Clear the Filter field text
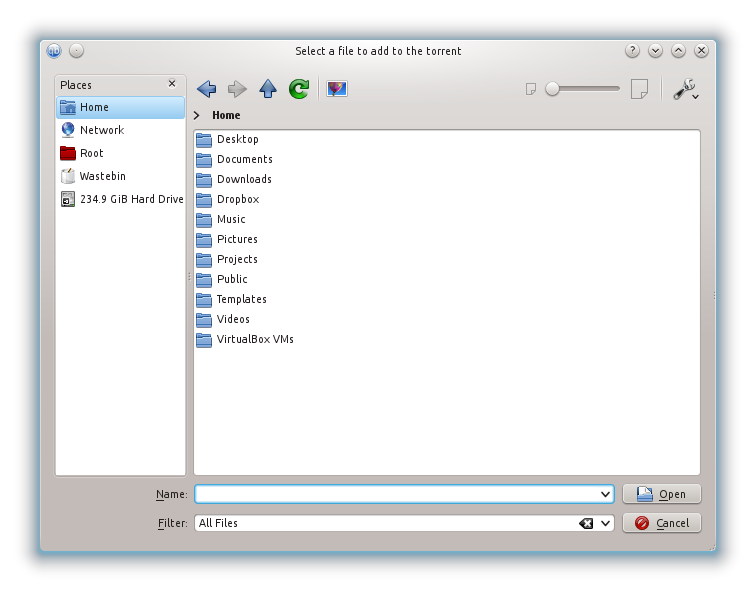 [x=586, y=523]
